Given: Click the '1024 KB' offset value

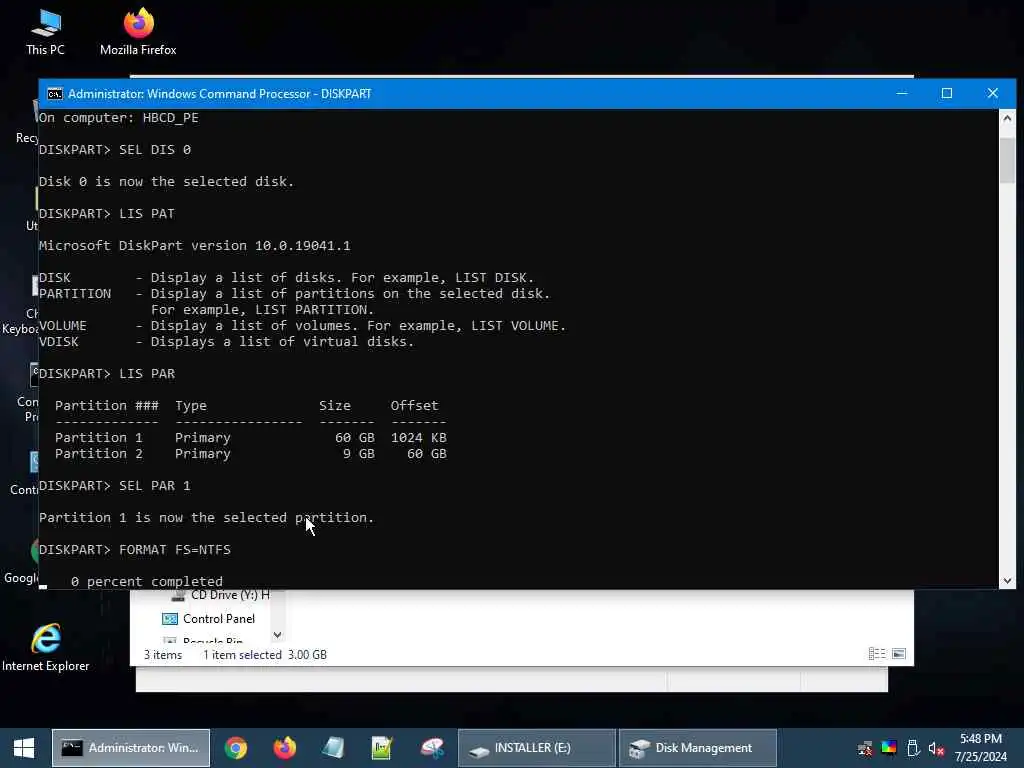Looking at the screenshot, I should 419,438.
